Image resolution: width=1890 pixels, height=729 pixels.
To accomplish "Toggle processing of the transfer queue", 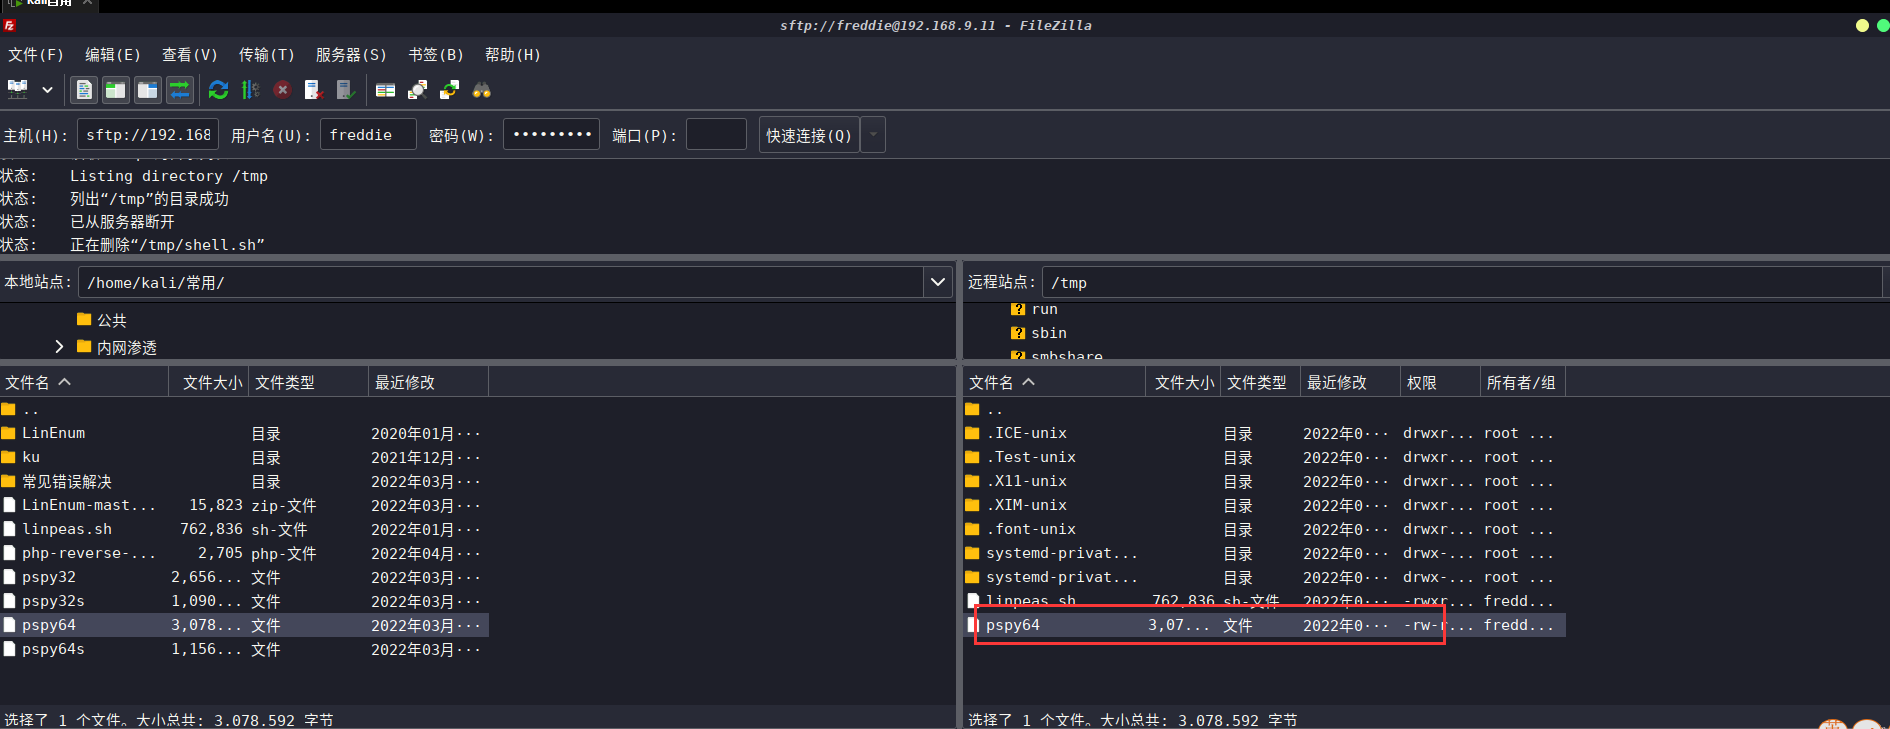I will tap(250, 90).
